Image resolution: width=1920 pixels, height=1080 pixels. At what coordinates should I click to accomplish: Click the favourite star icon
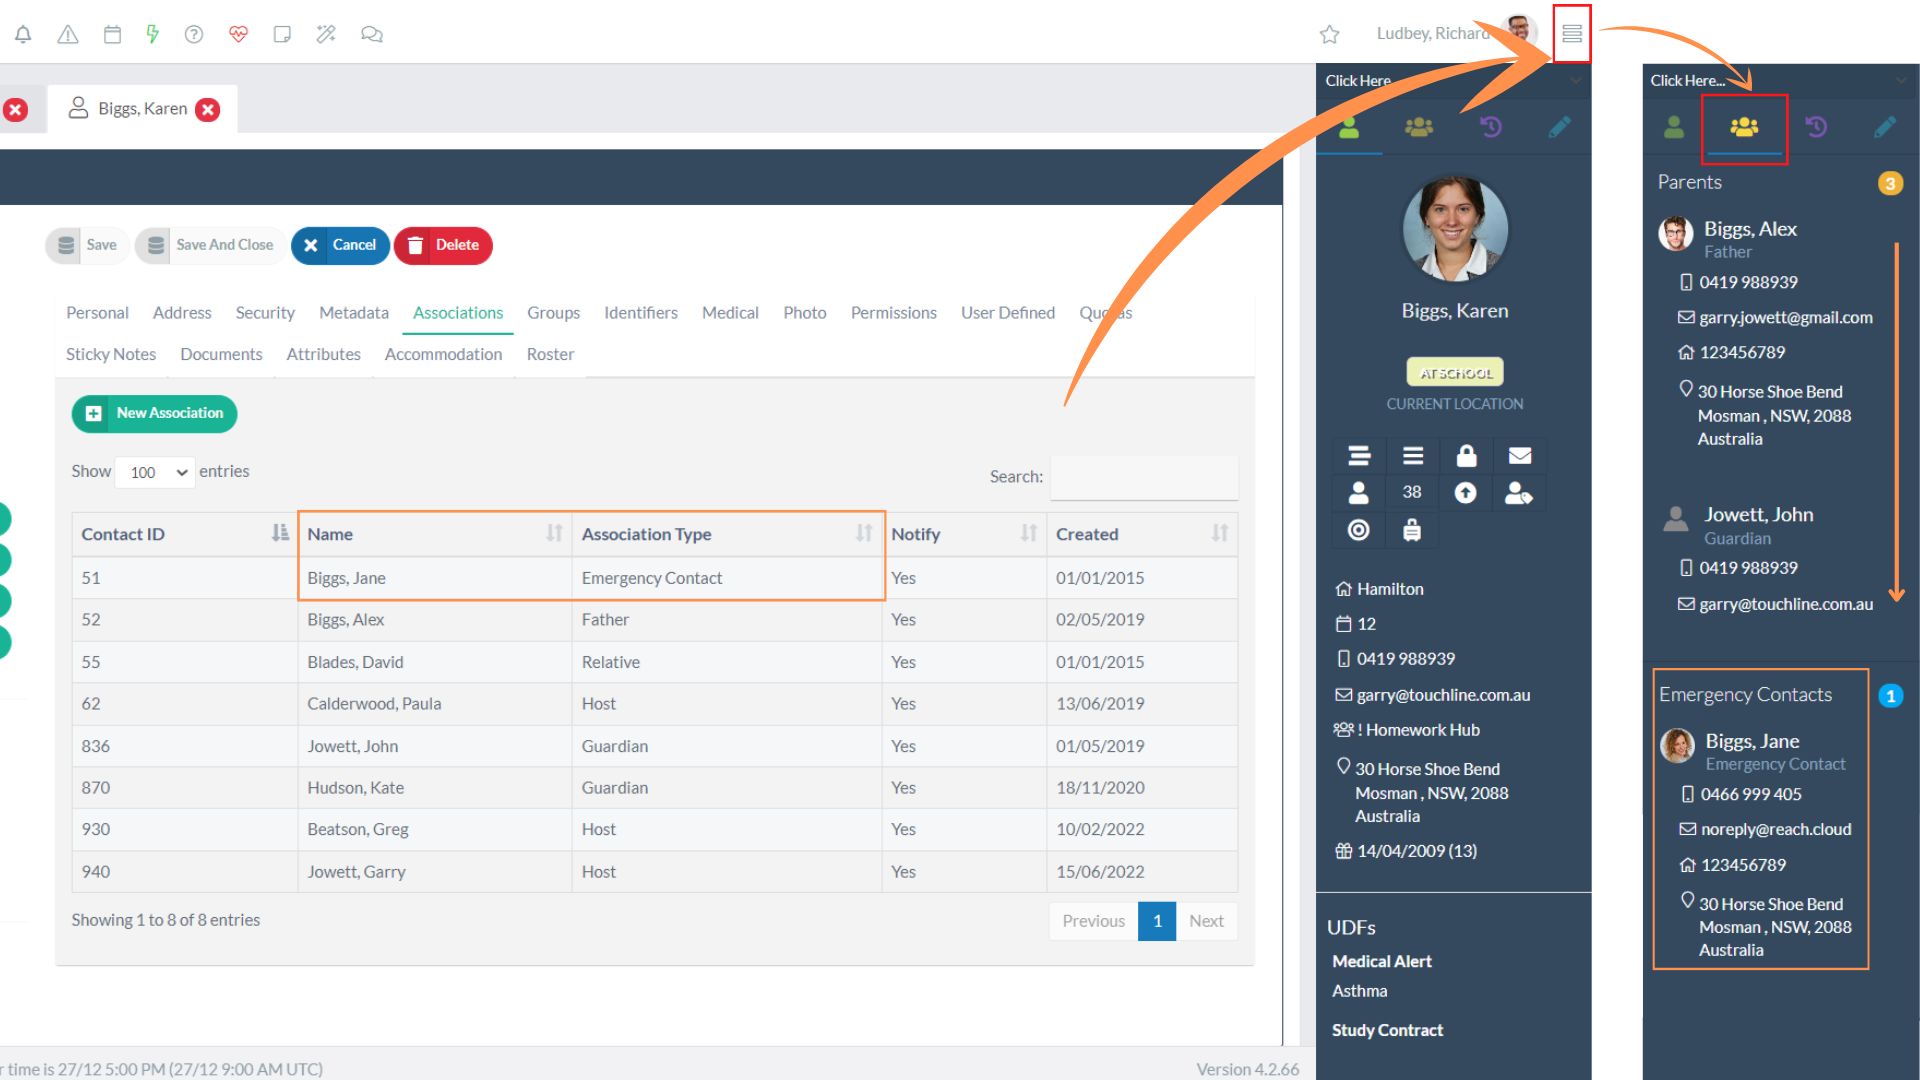click(x=1329, y=34)
